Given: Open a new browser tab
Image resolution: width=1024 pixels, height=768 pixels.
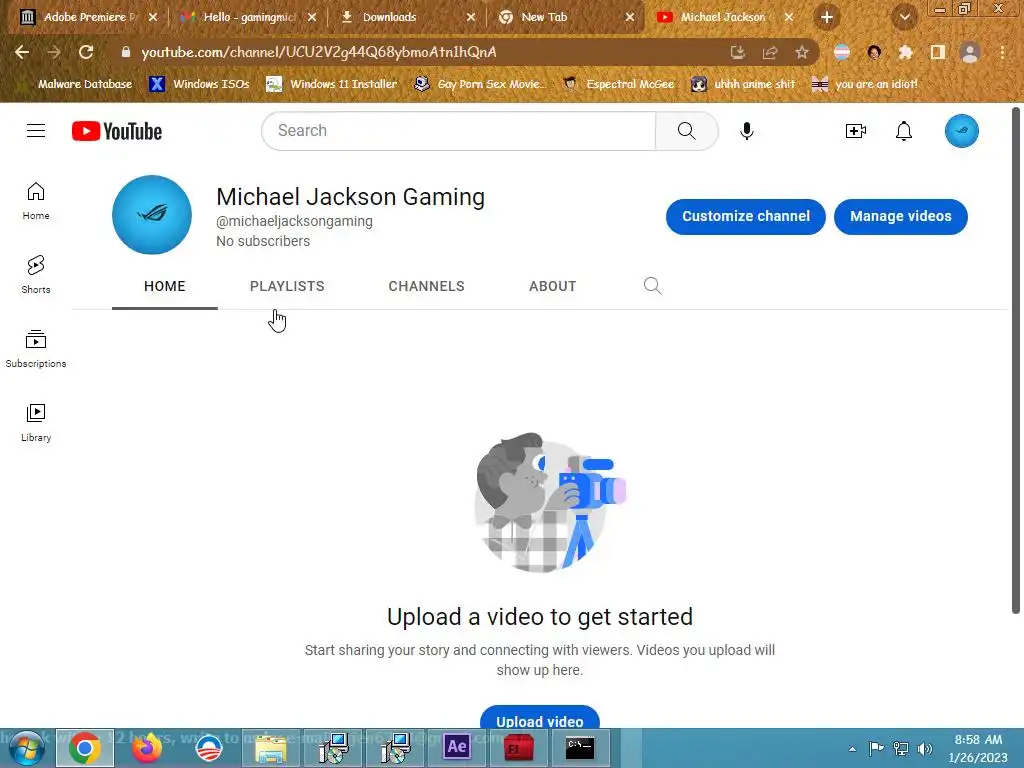Looking at the screenshot, I should click(x=827, y=17).
